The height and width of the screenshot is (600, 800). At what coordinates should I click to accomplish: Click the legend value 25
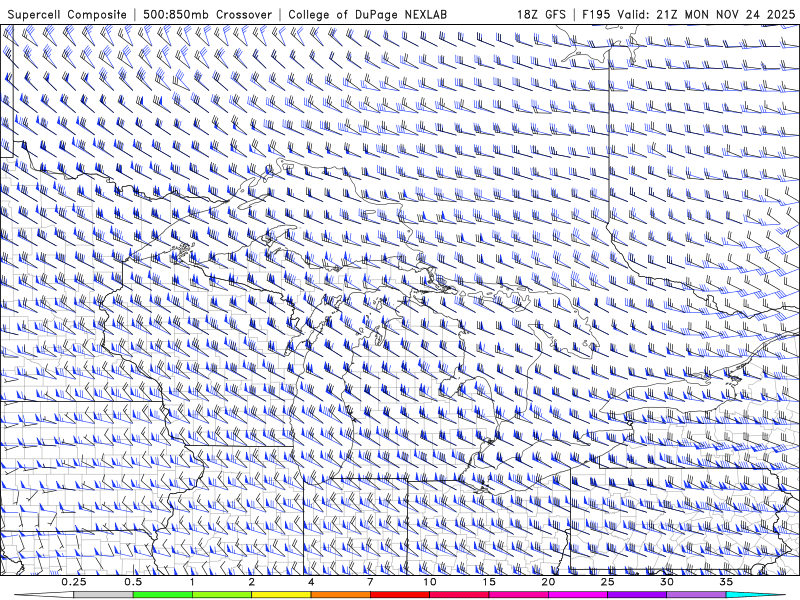[608, 582]
